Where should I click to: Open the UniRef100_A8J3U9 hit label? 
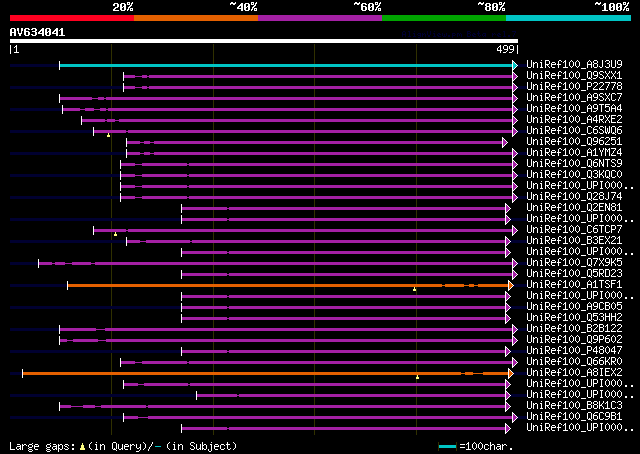pos(574,65)
